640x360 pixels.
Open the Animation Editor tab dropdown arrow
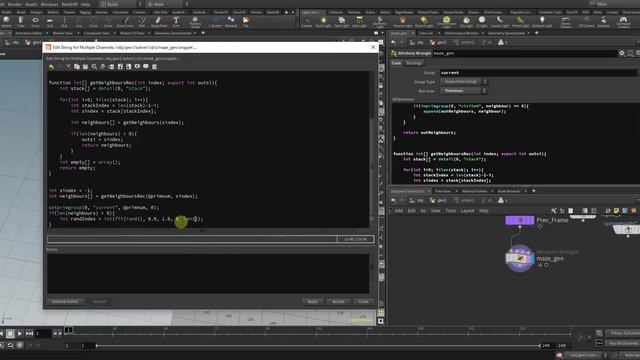(47, 33)
